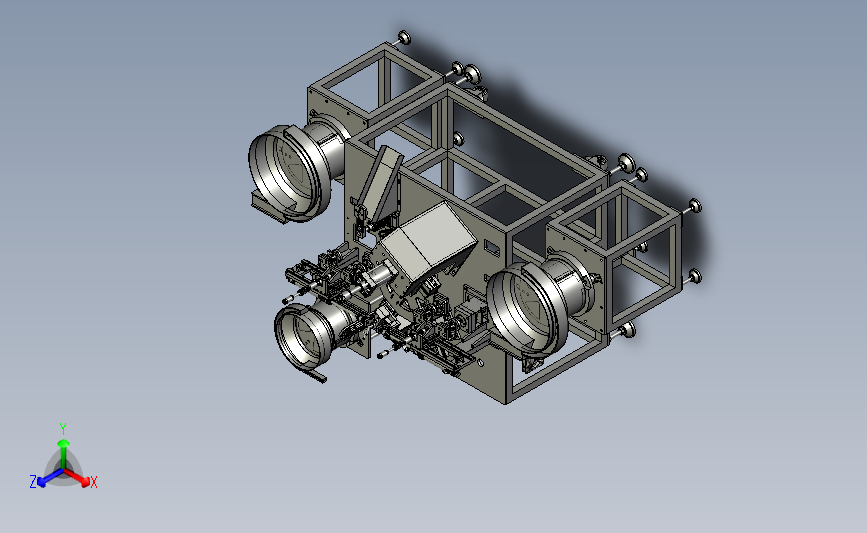
Task: Select the lower-left vibratory bowl feeder
Action: click(x=315, y=337)
